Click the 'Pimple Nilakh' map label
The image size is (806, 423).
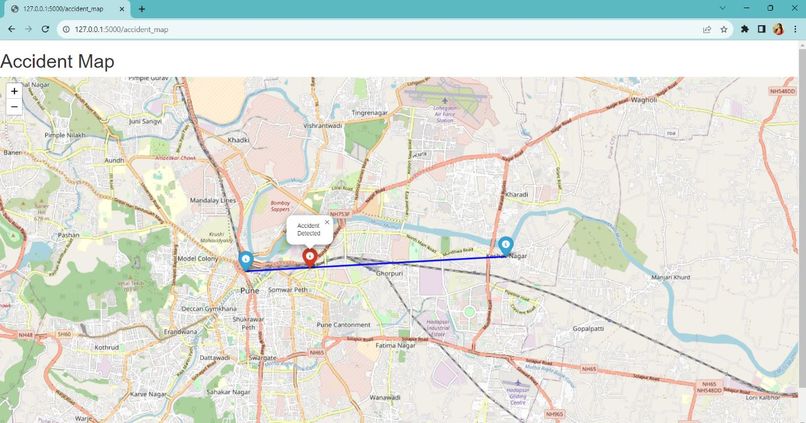65,135
